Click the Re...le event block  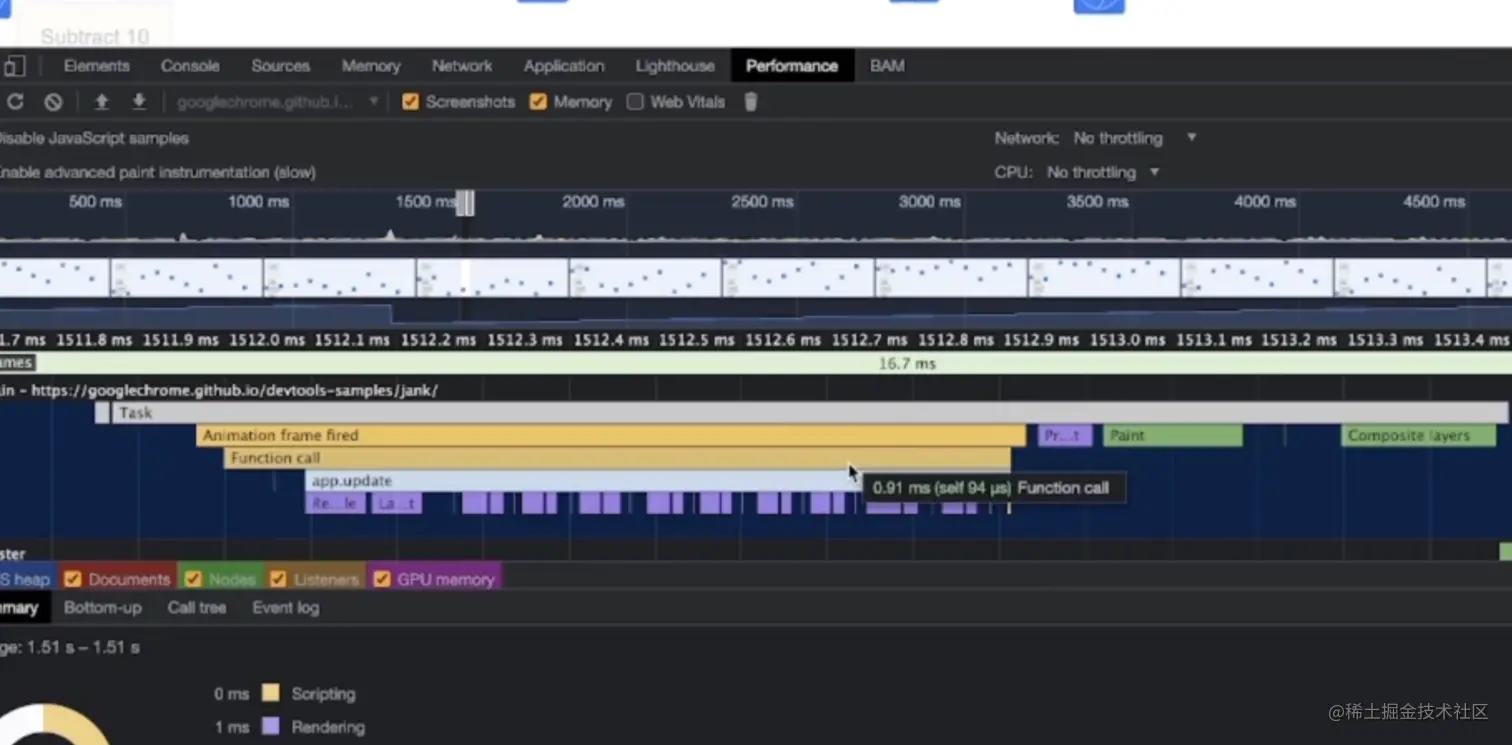(335, 503)
